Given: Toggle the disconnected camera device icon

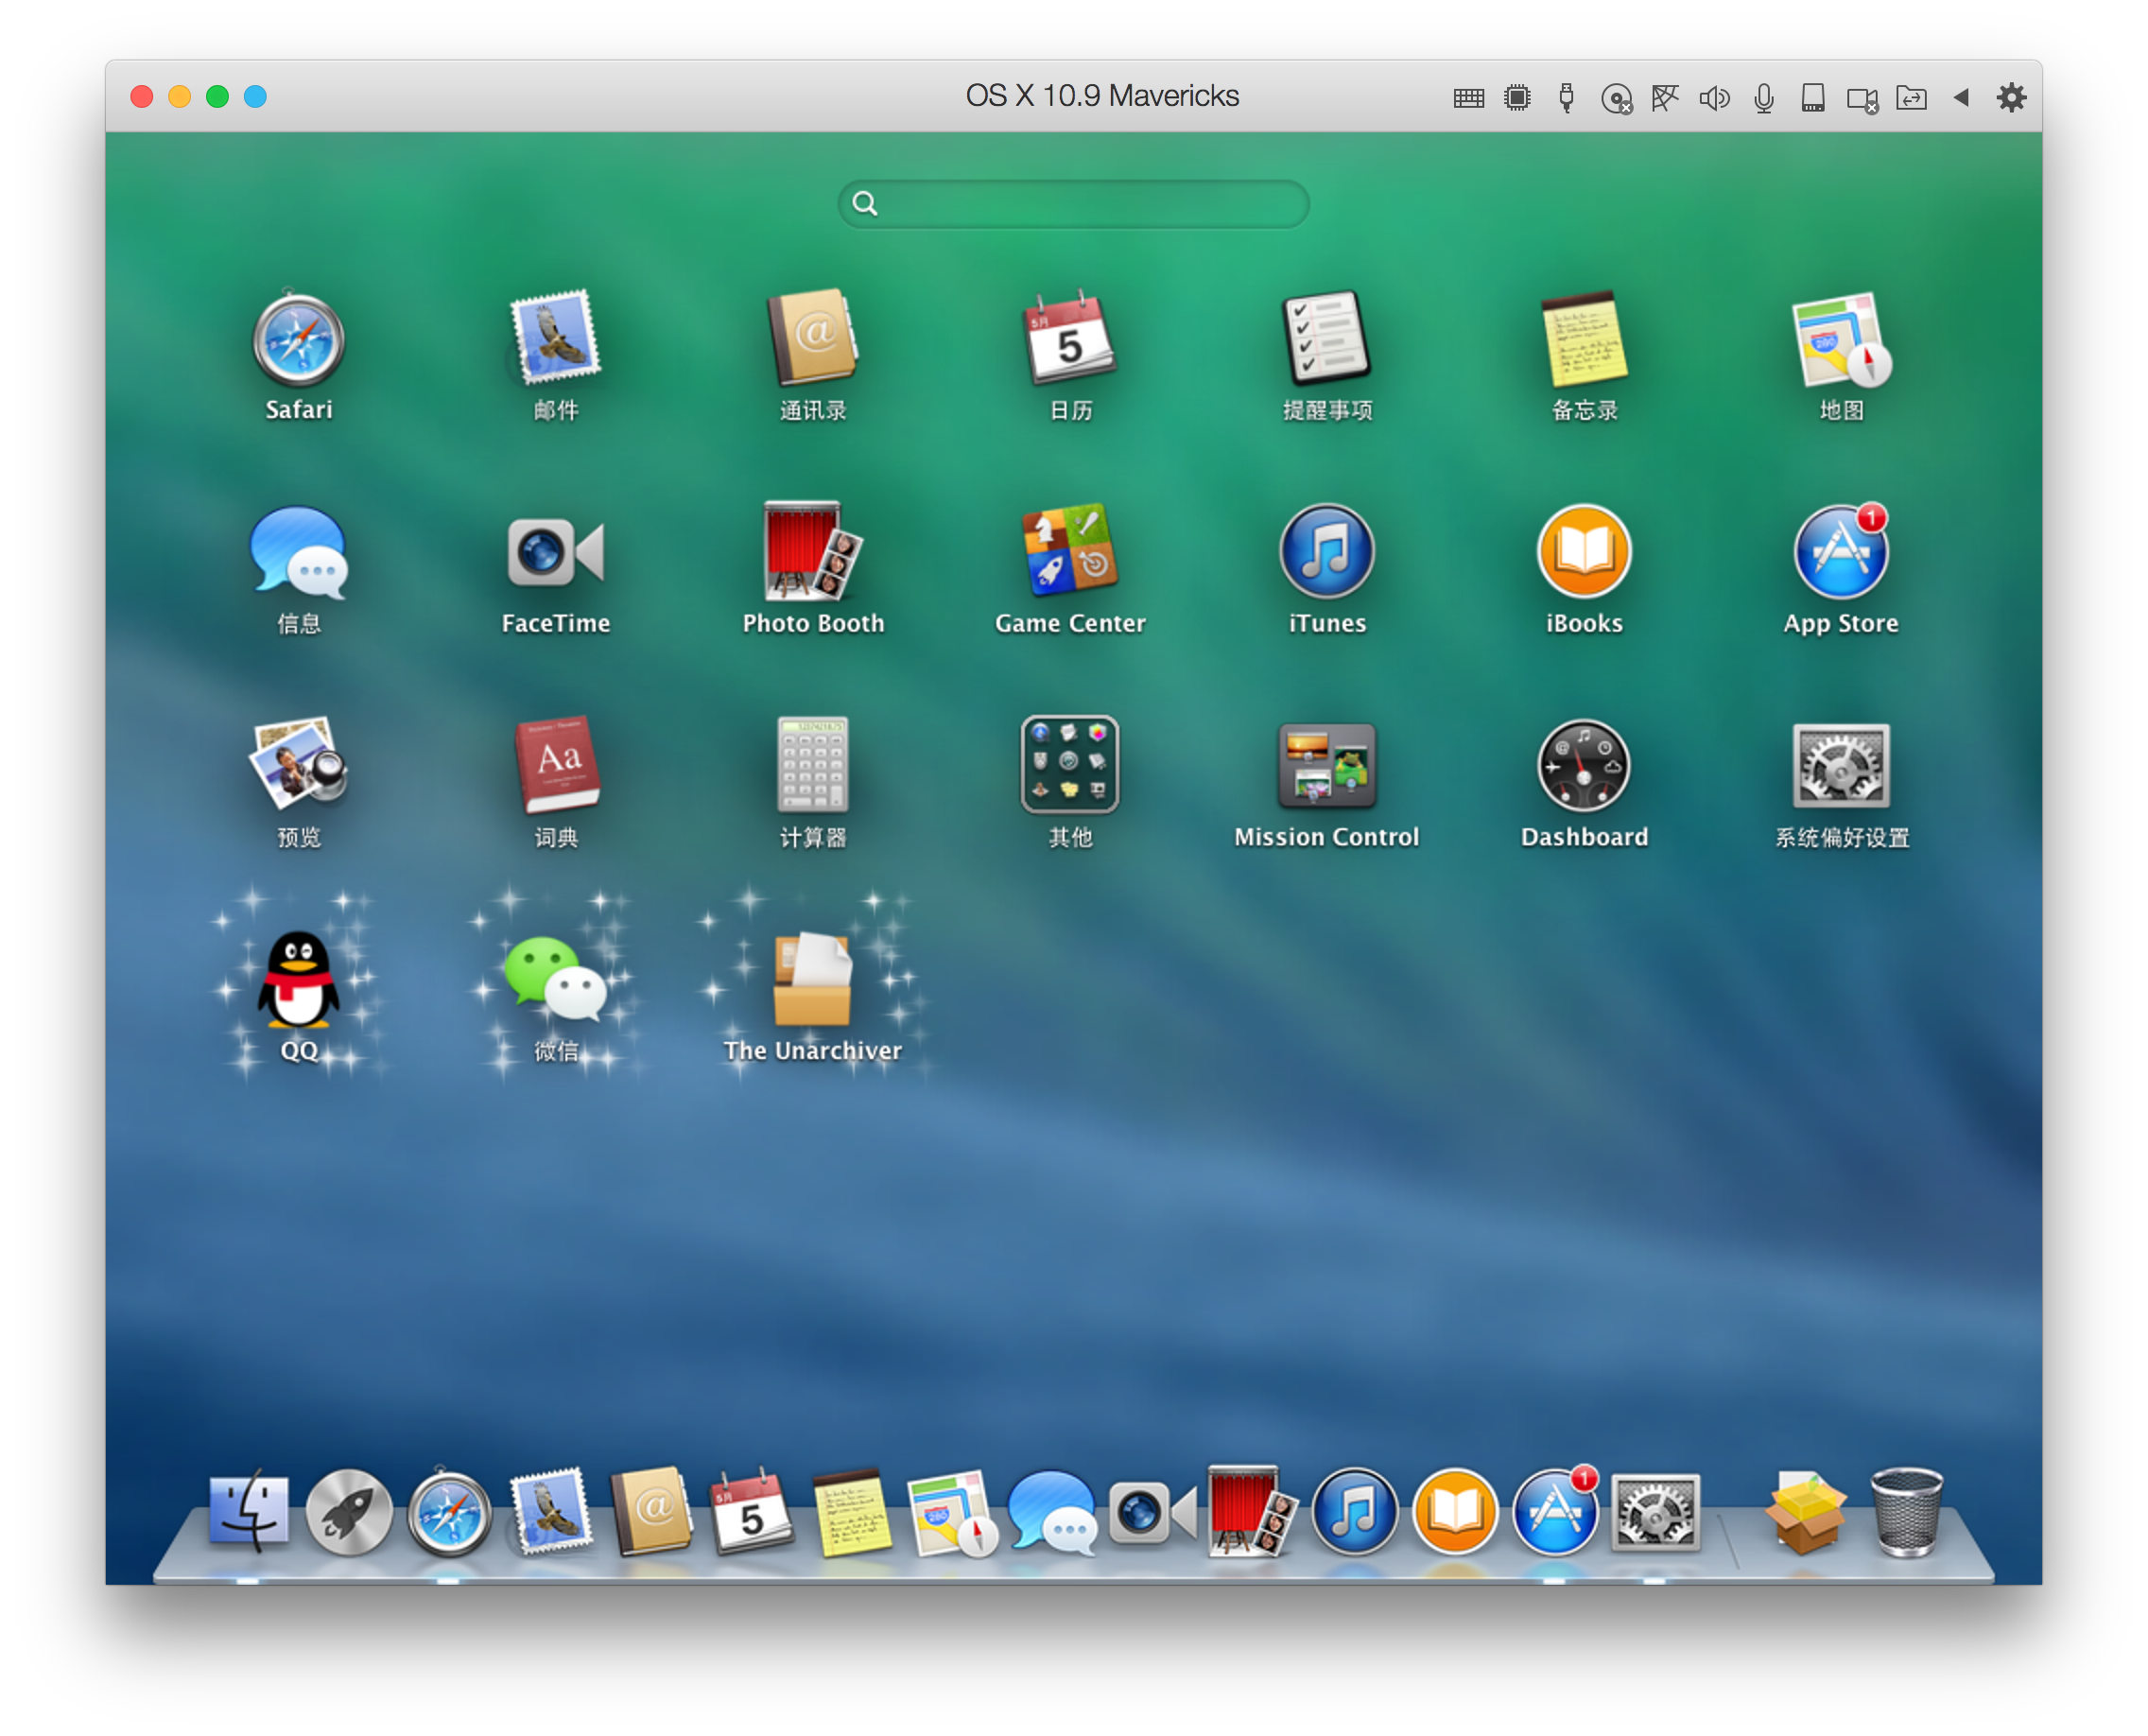Looking at the screenshot, I should point(1862,99).
